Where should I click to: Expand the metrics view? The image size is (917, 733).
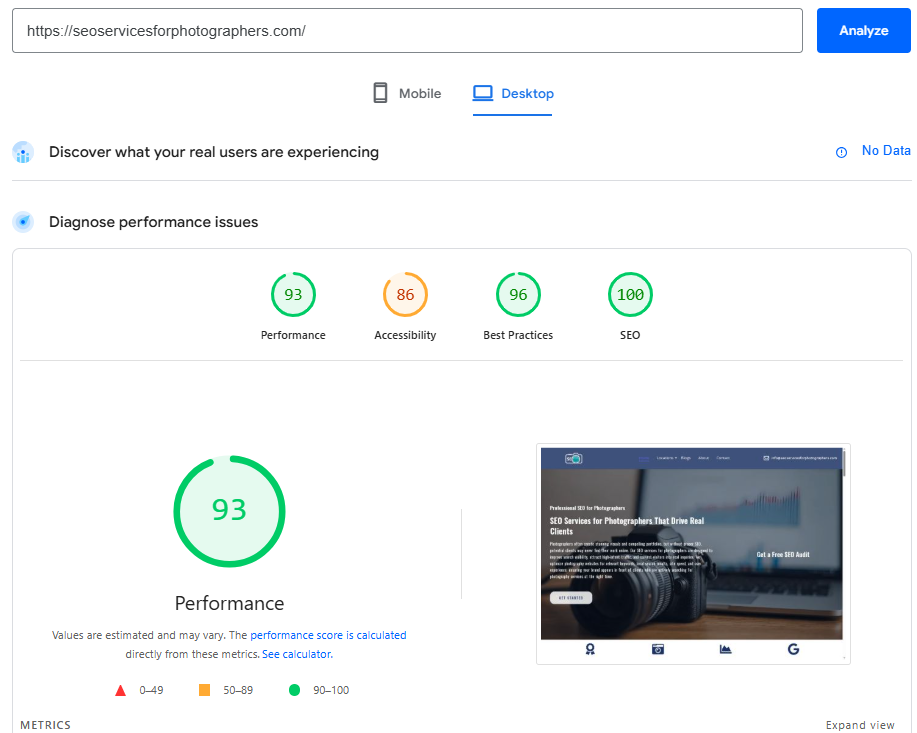coord(860,725)
